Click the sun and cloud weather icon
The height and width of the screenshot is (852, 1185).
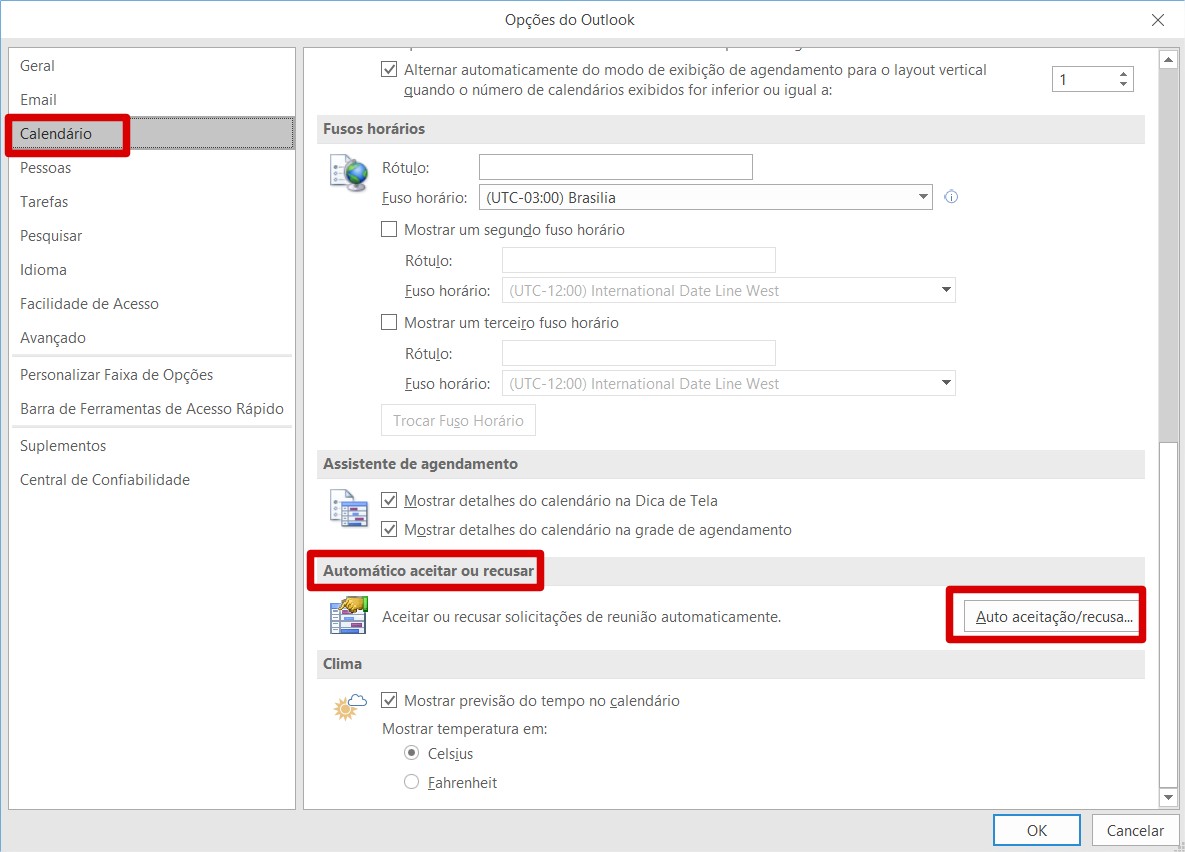[350, 707]
